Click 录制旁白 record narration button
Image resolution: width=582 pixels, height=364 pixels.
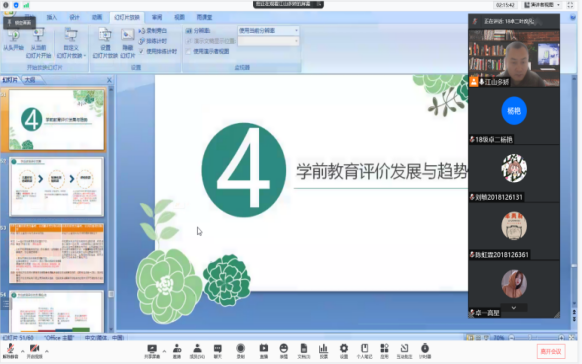click(x=153, y=30)
